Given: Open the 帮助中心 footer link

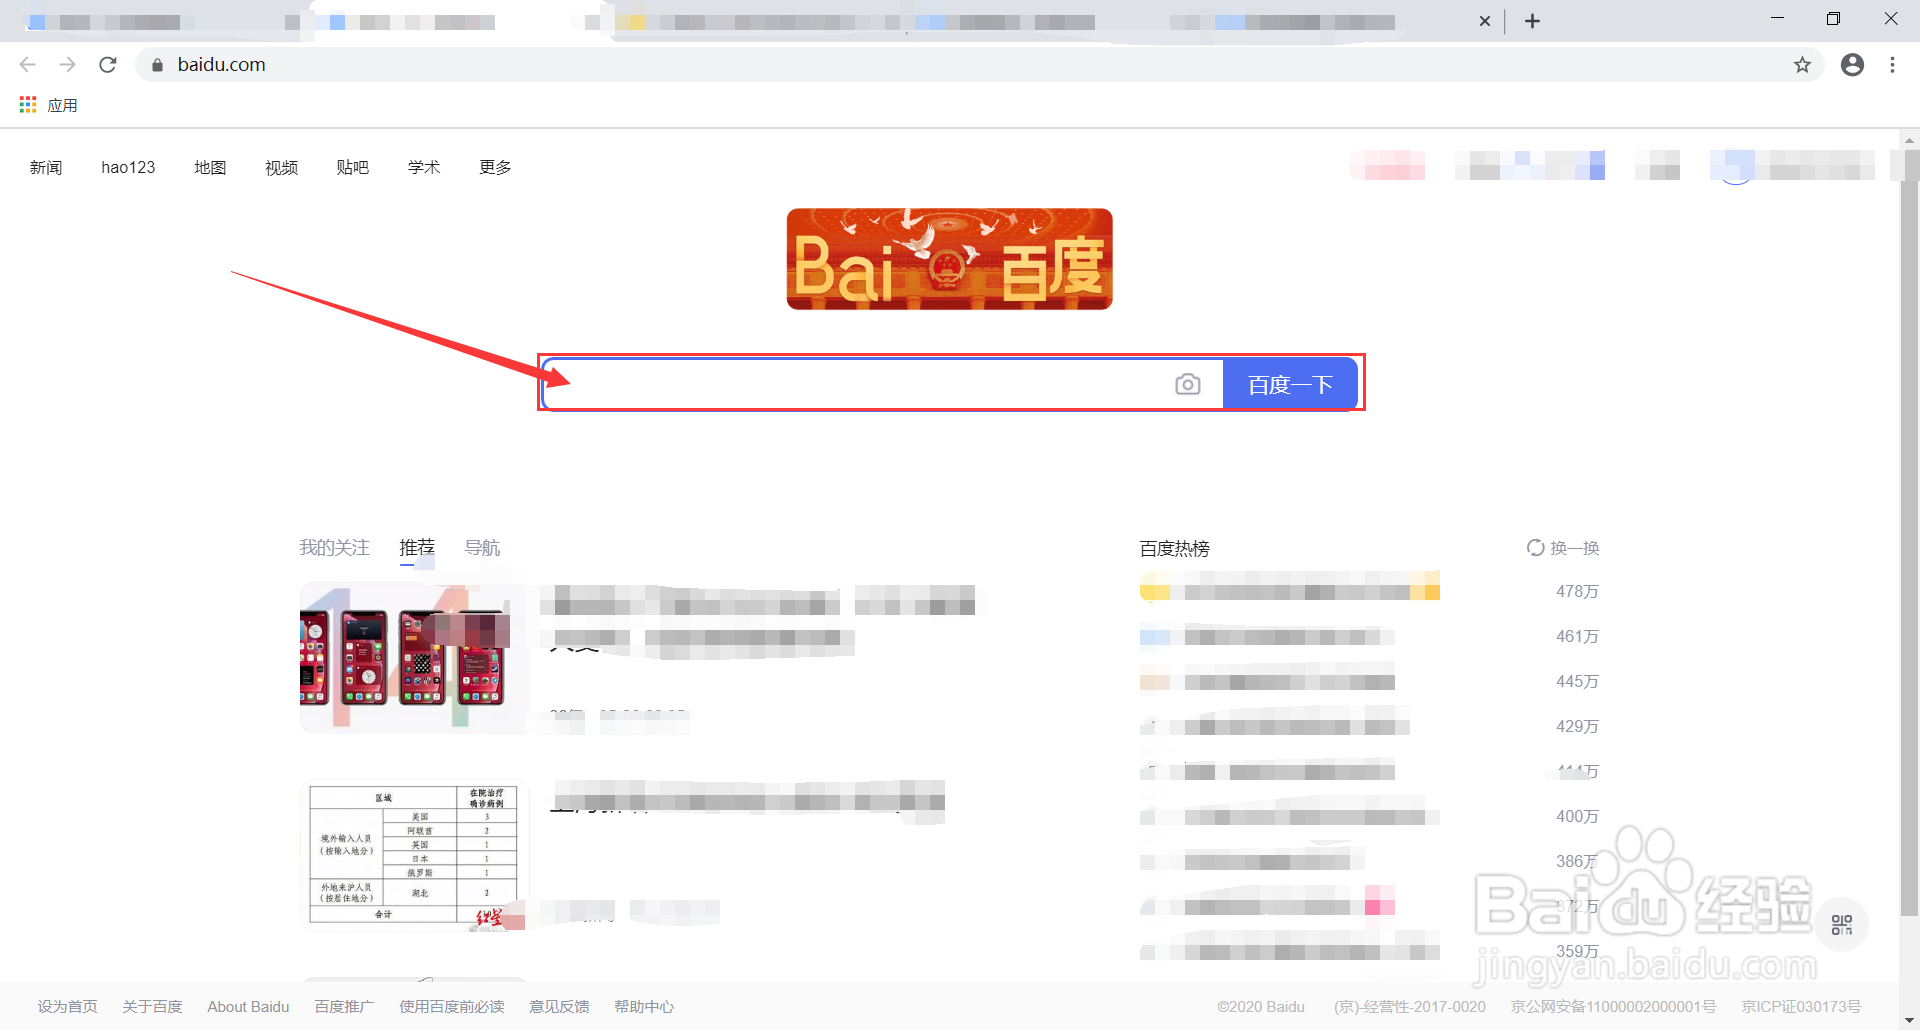Looking at the screenshot, I should click(644, 1006).
